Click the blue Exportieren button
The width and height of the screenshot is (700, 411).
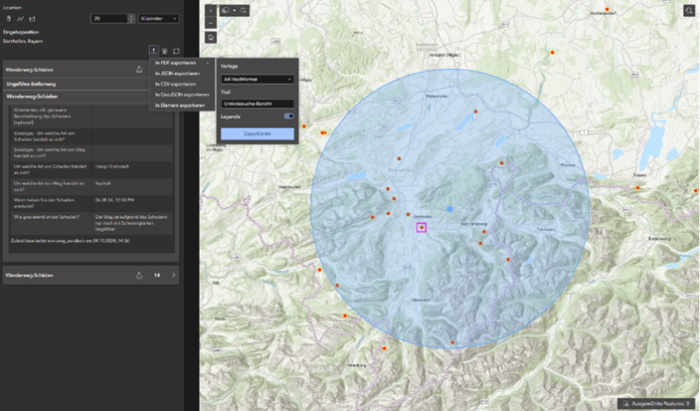click(x=257, y=133)
